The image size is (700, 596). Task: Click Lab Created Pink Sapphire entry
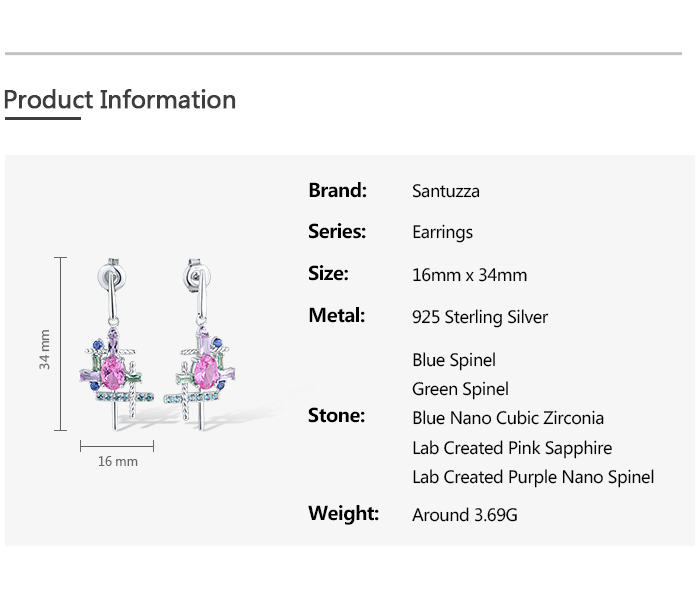point(512,448)
